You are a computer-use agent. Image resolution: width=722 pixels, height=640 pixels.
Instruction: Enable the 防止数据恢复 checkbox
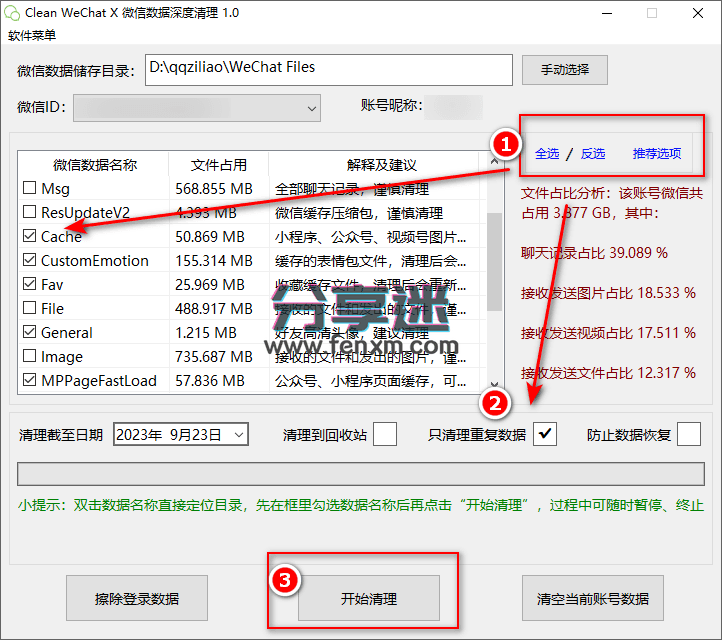(x=689, y=434)
